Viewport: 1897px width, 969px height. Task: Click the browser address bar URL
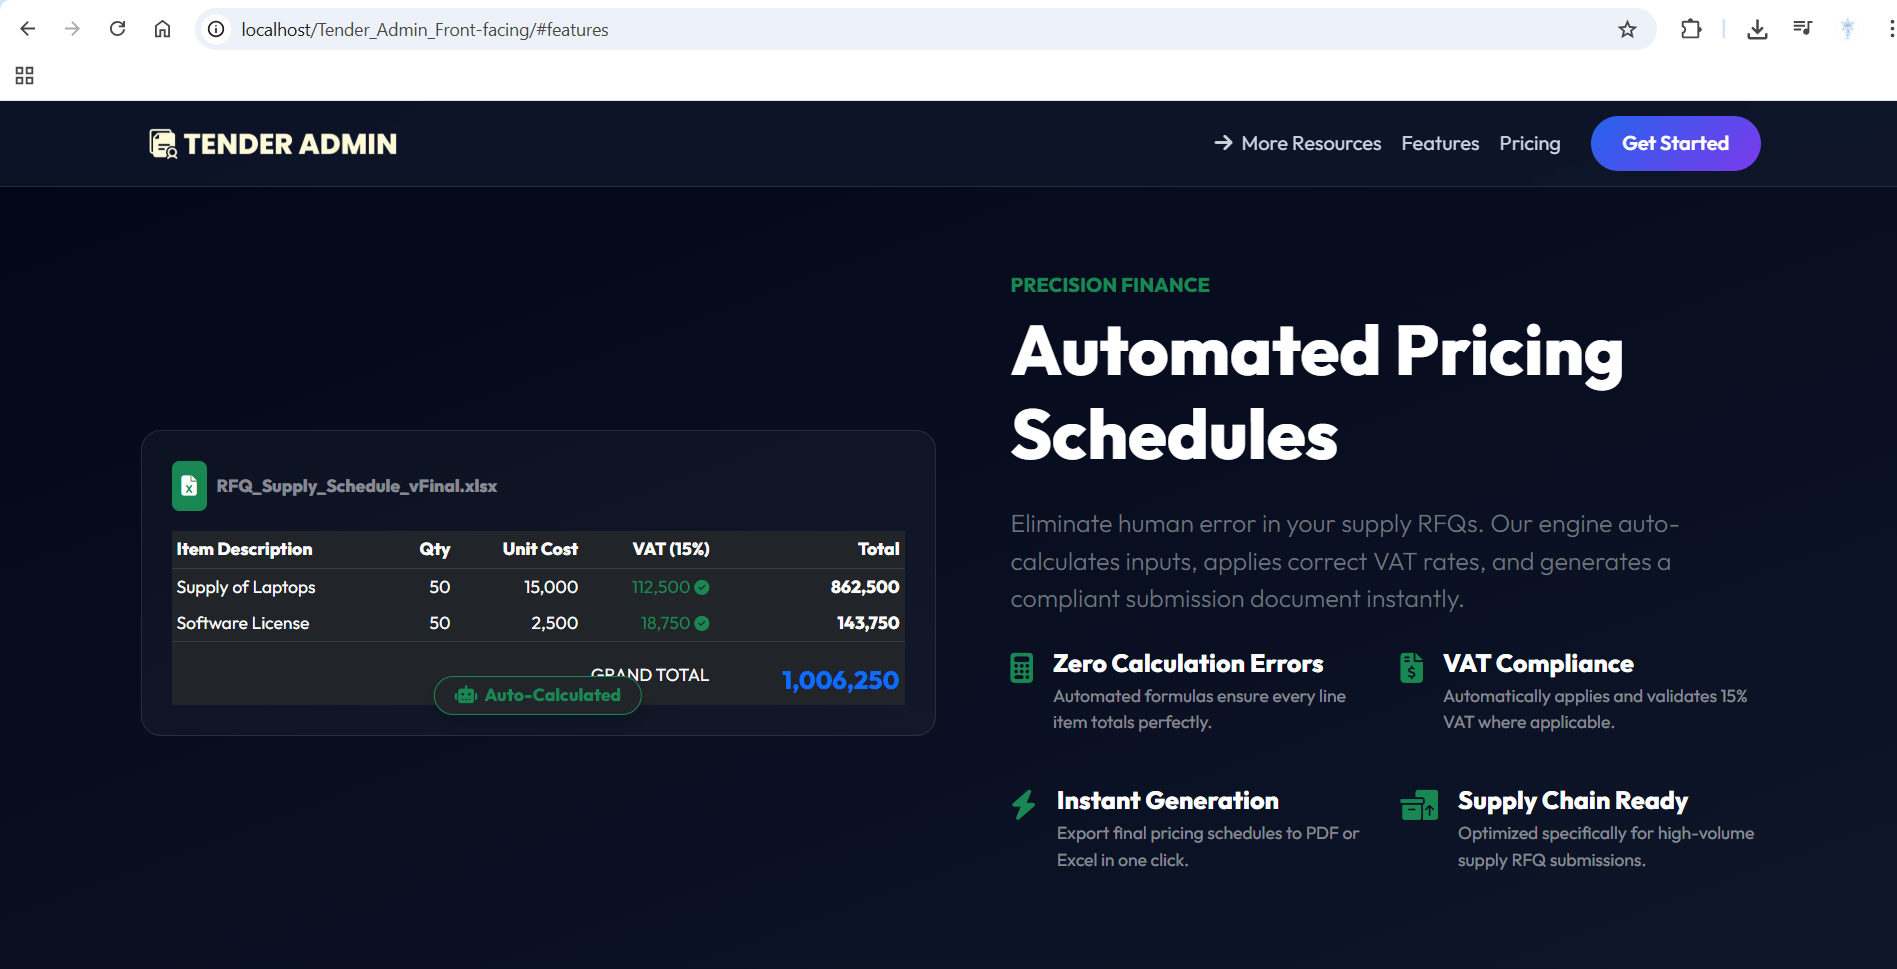pos(425,30)
